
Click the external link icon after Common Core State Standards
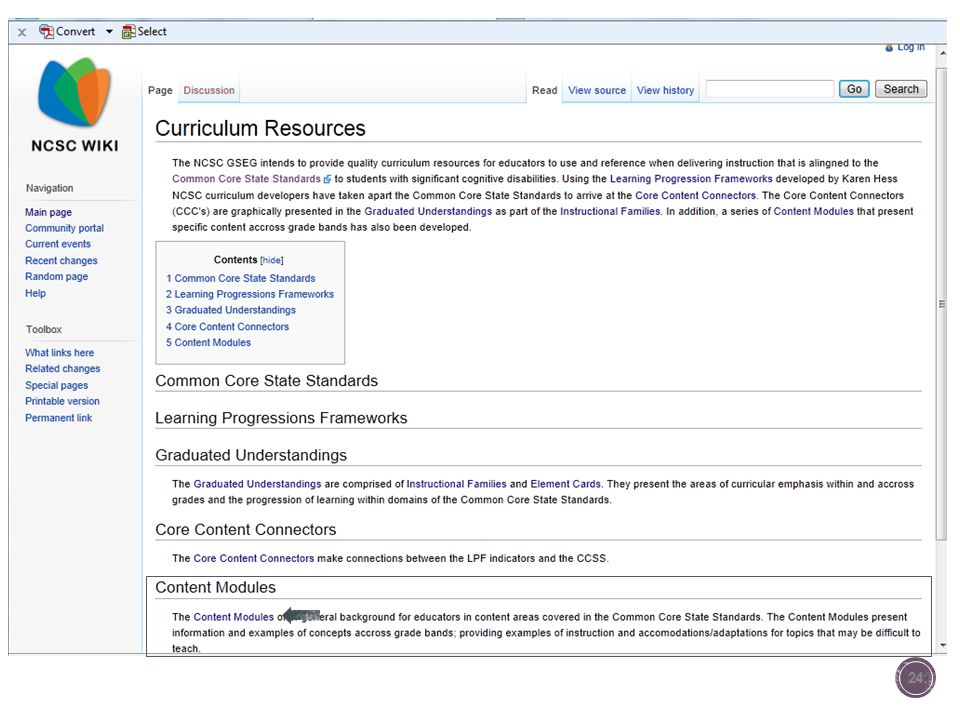[328, 179]
